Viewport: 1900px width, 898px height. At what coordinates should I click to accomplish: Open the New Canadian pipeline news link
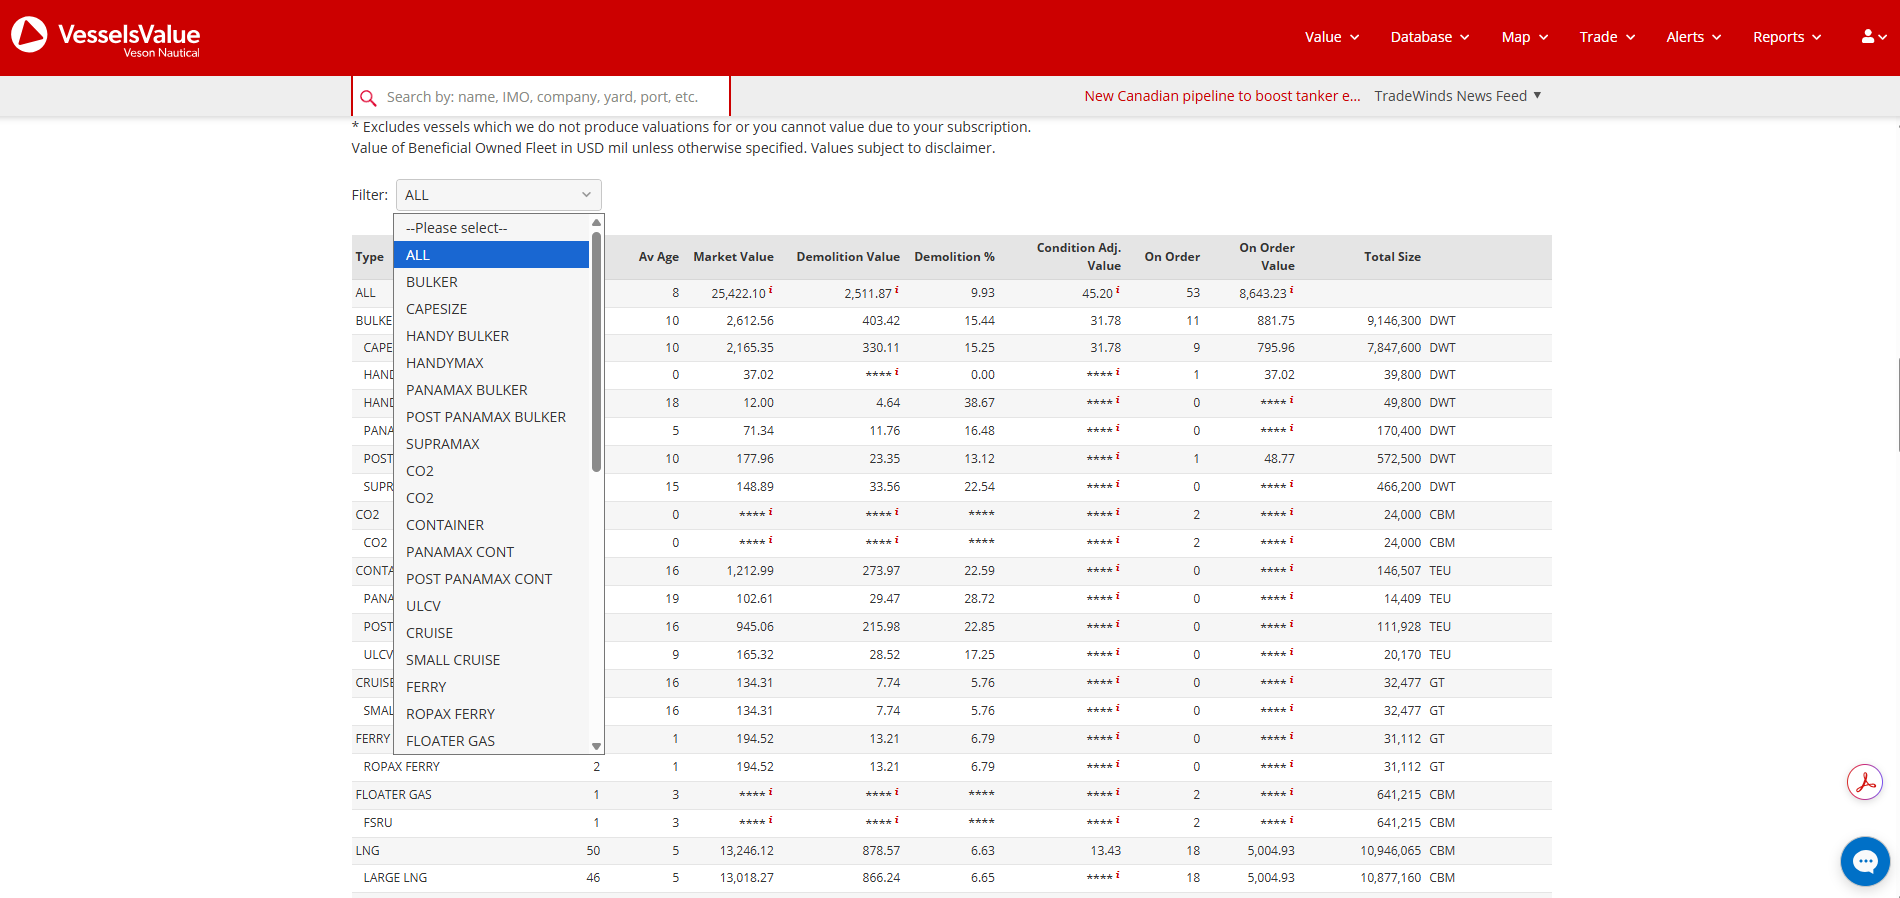click(x=1222, y=96)
